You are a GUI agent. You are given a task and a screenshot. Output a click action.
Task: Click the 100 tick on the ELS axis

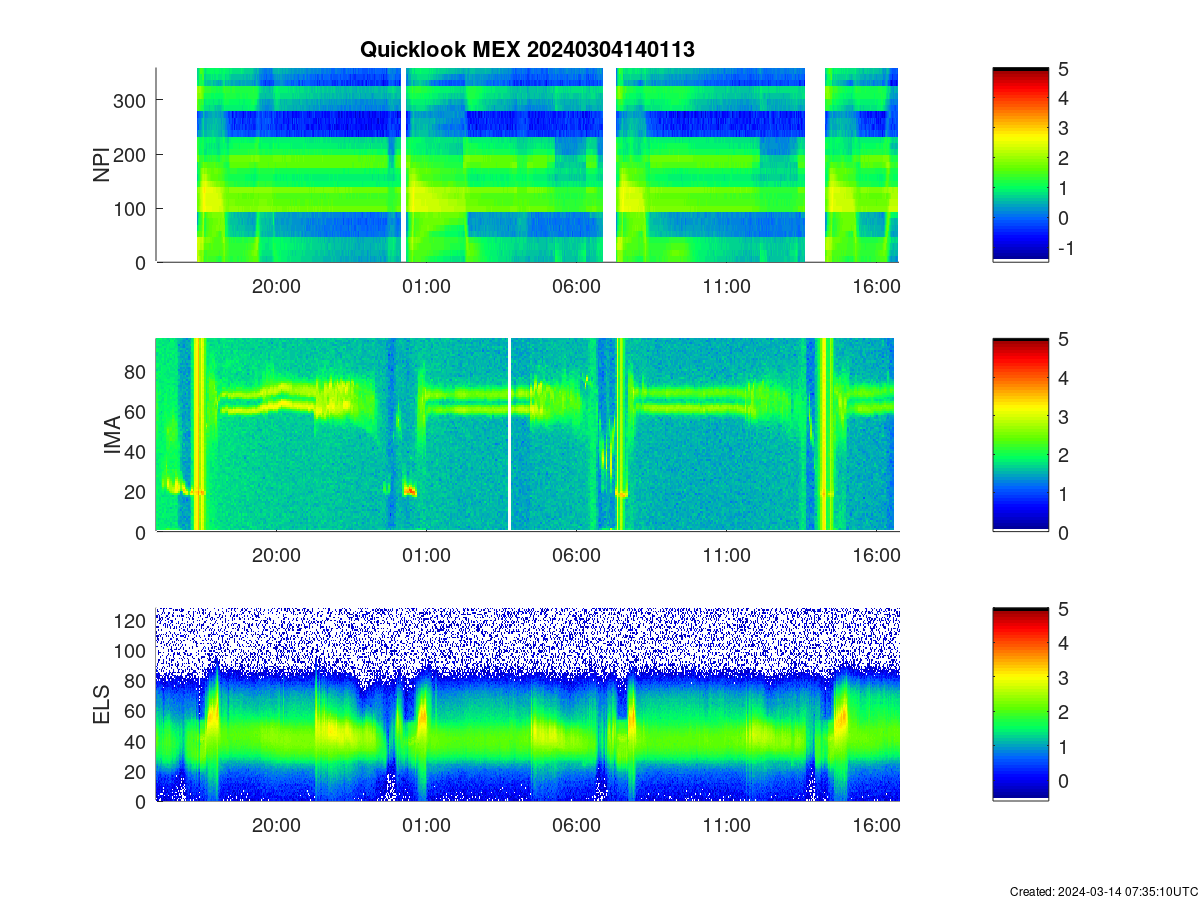click(130, 651)
